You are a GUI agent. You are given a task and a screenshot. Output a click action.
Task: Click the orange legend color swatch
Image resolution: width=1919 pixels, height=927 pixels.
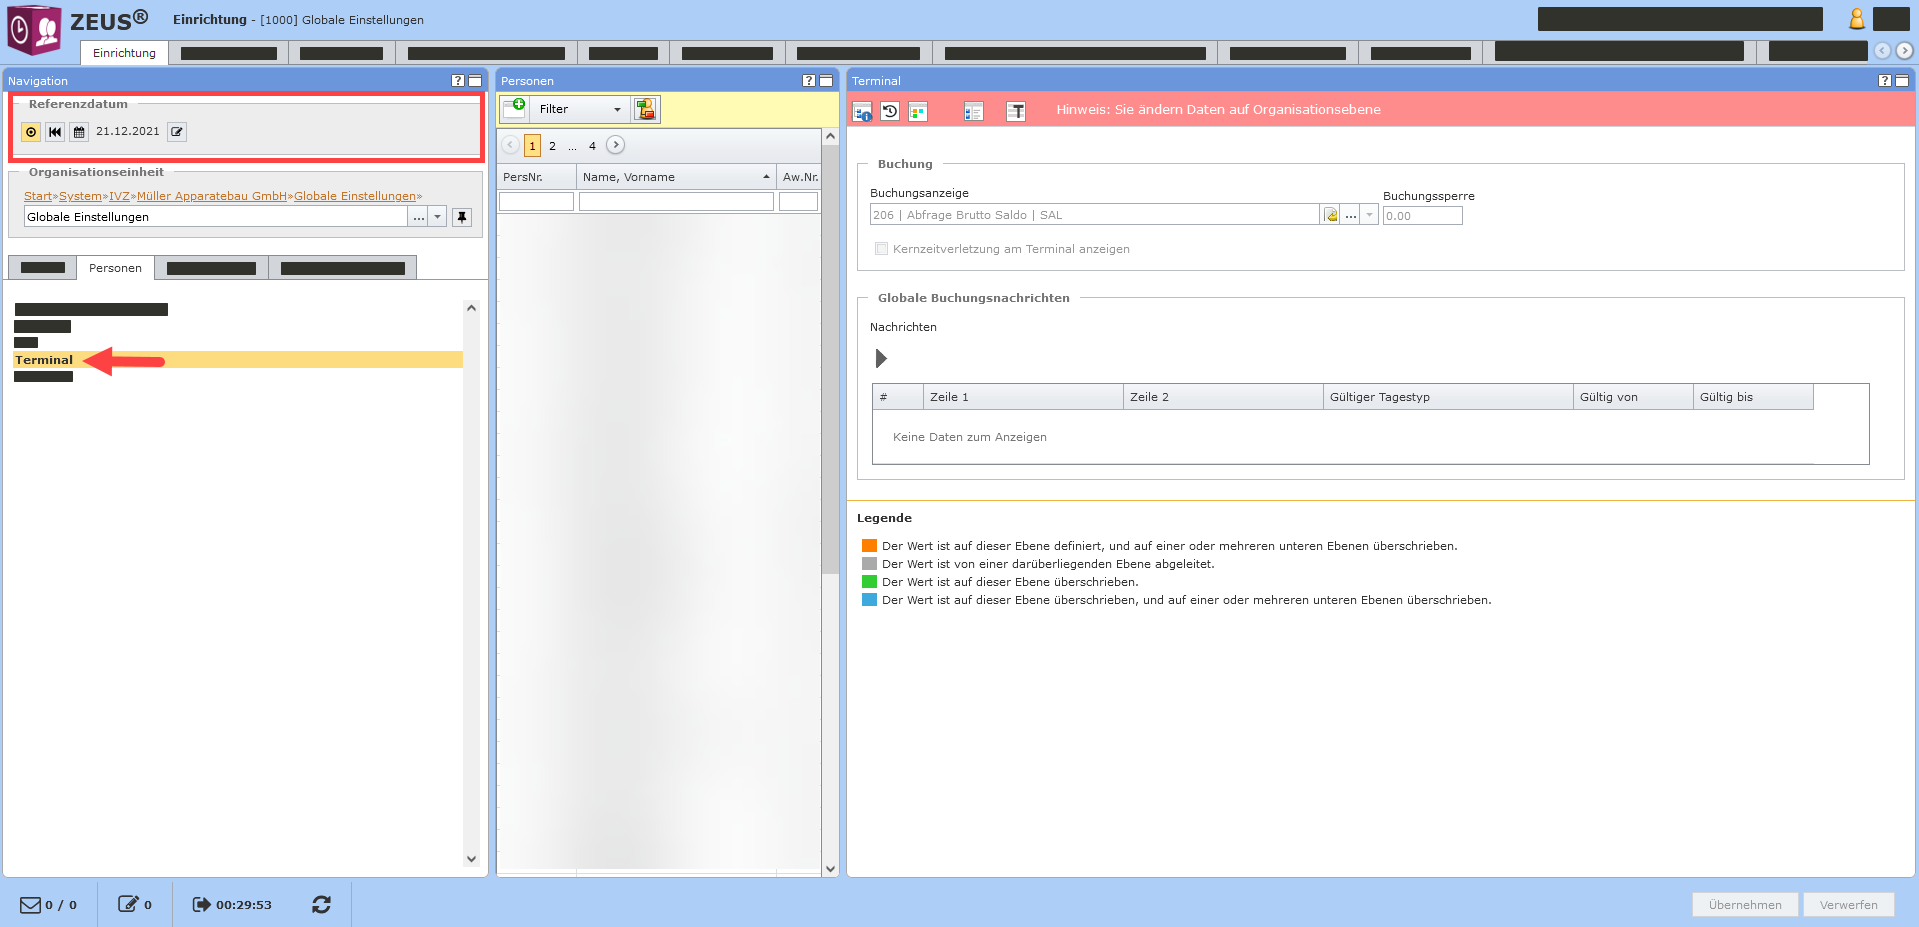[x=869, y=546]
